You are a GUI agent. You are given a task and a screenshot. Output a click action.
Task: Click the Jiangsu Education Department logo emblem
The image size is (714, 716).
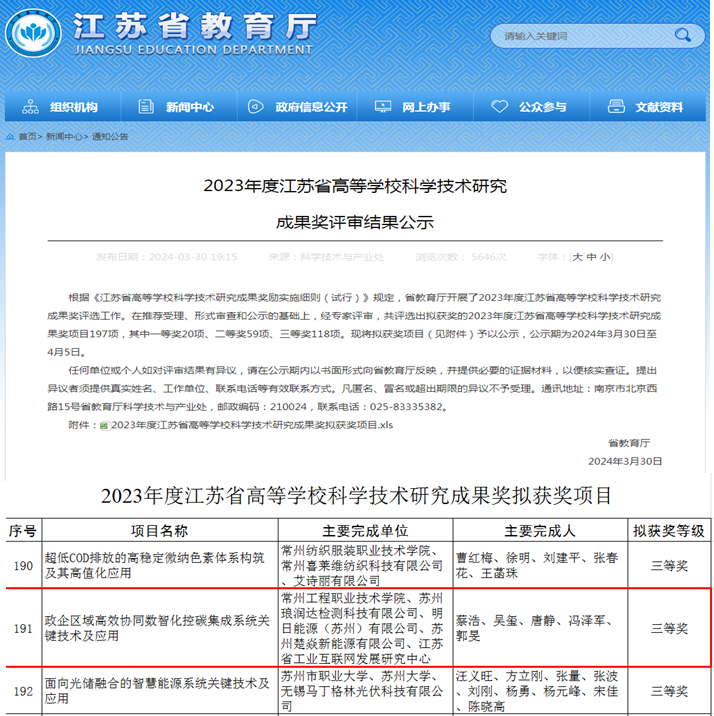(36, 33)
